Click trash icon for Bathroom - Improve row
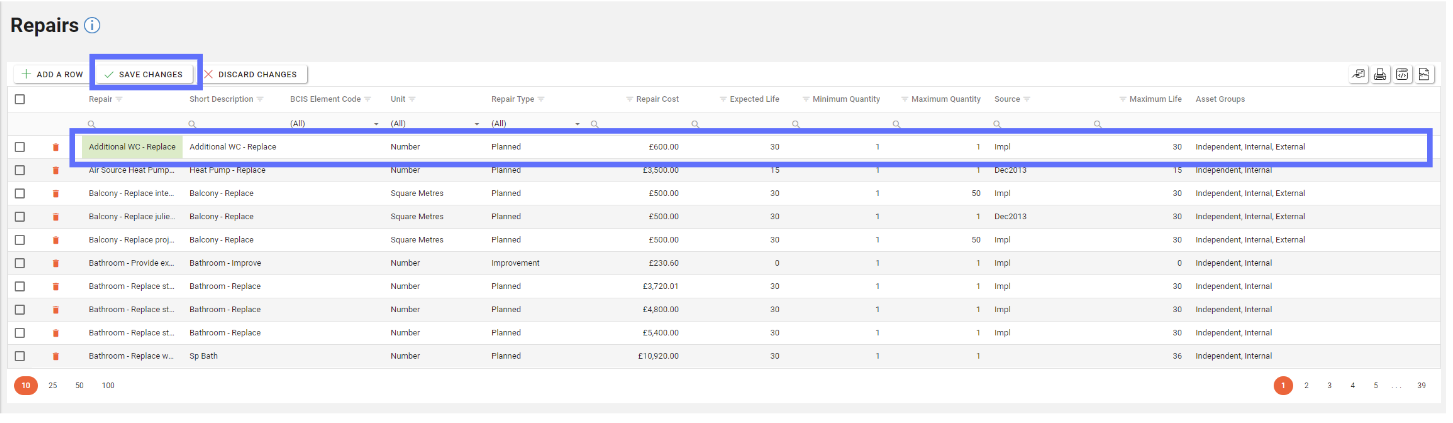Image resolution: width=1453 pixels, height=423 pixels. [56, 263]
